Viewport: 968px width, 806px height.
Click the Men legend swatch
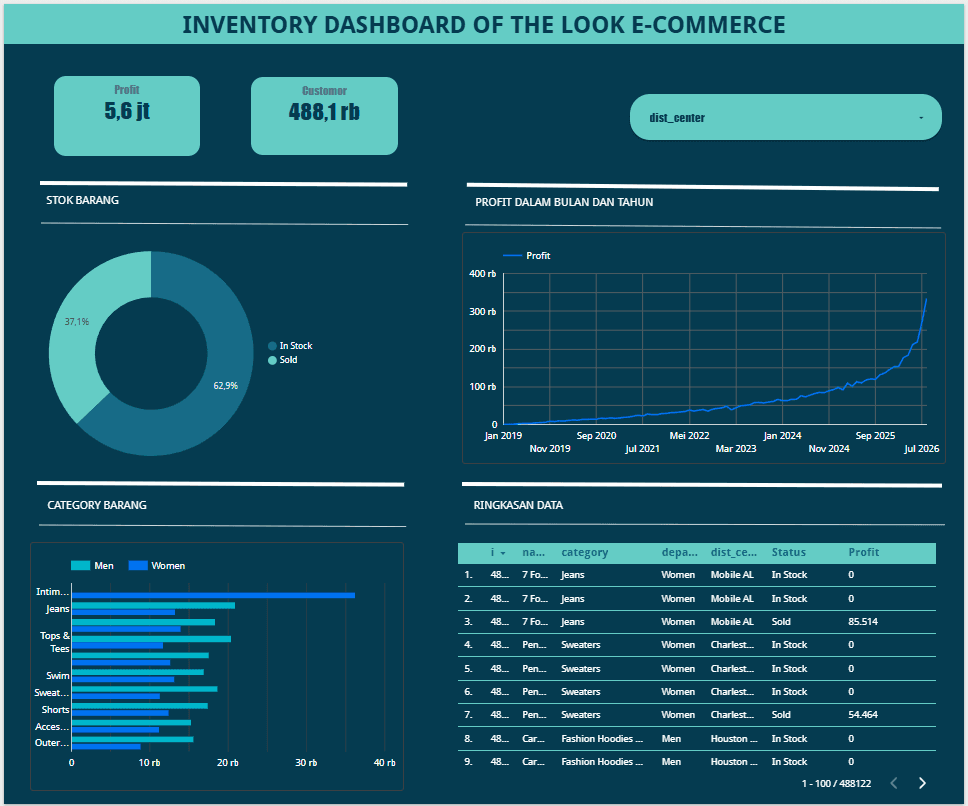(80, 565)
